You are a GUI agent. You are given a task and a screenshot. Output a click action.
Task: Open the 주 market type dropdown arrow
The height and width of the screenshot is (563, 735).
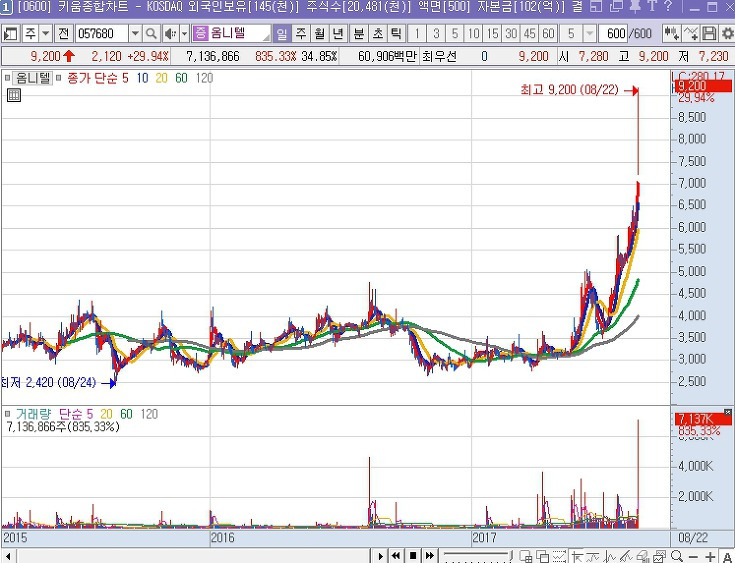(x=45, y=34)
